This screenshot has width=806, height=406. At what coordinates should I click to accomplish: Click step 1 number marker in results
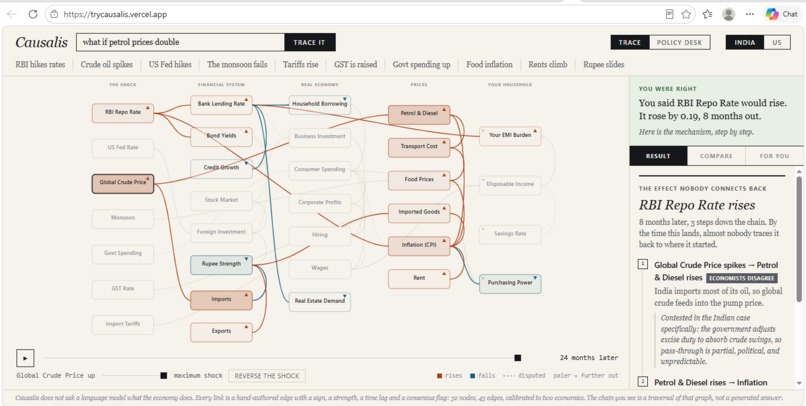tap(643, 264)
